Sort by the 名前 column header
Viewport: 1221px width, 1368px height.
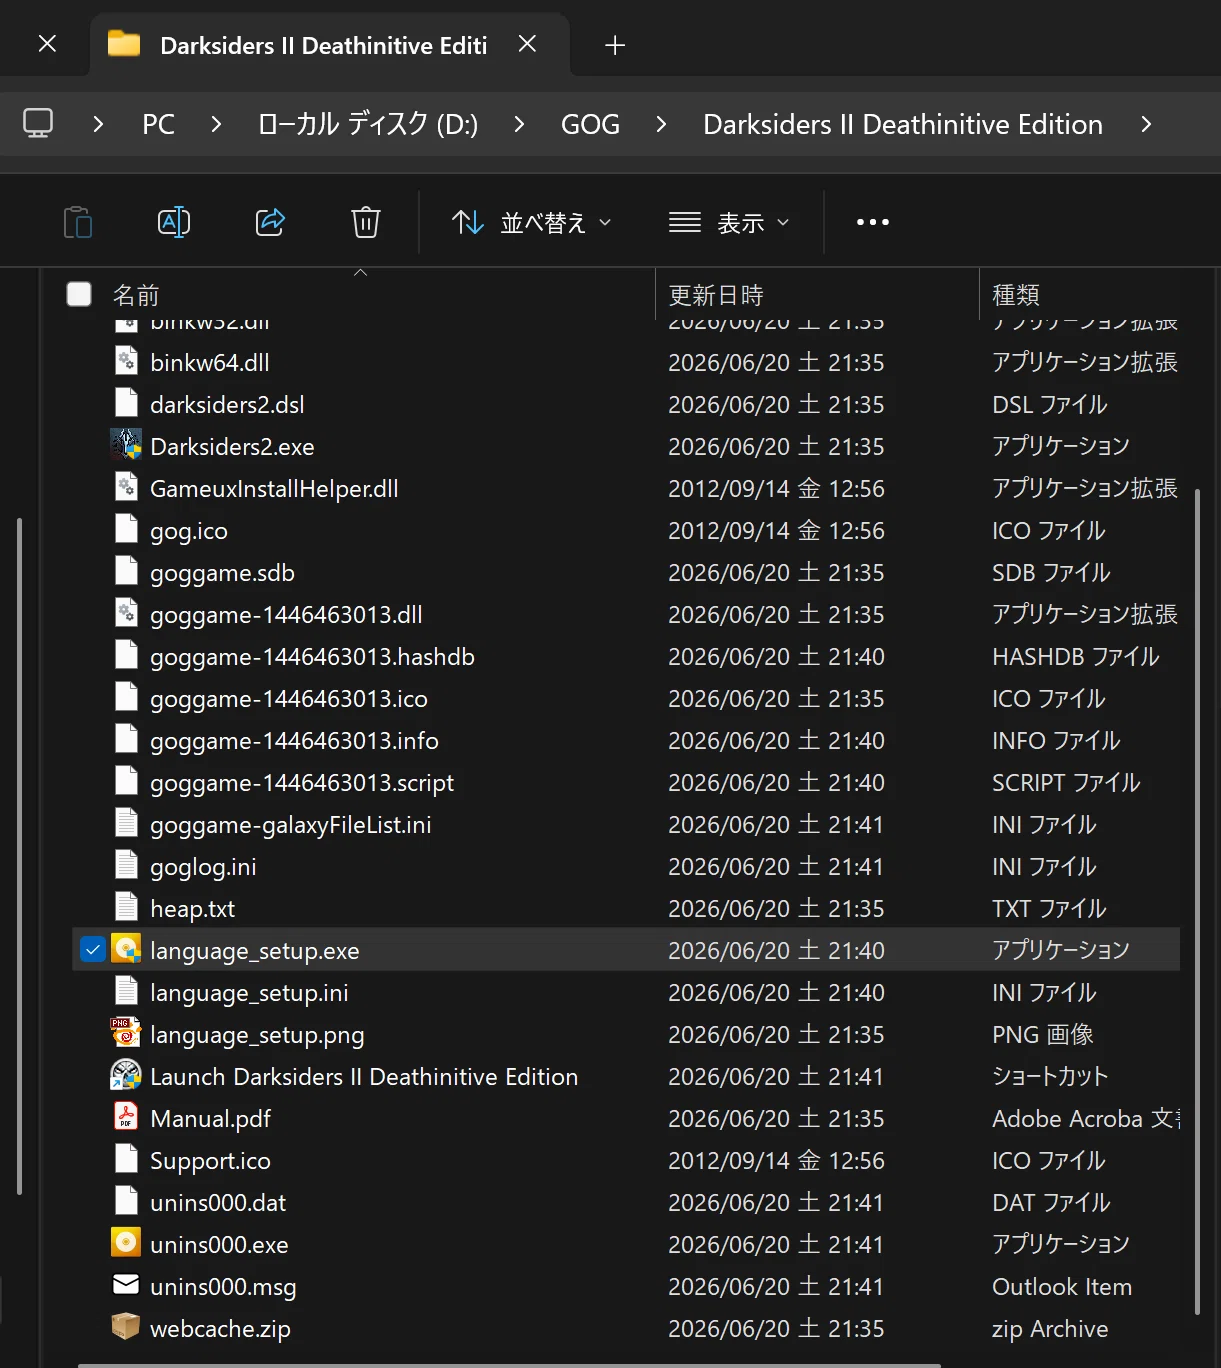136,295
